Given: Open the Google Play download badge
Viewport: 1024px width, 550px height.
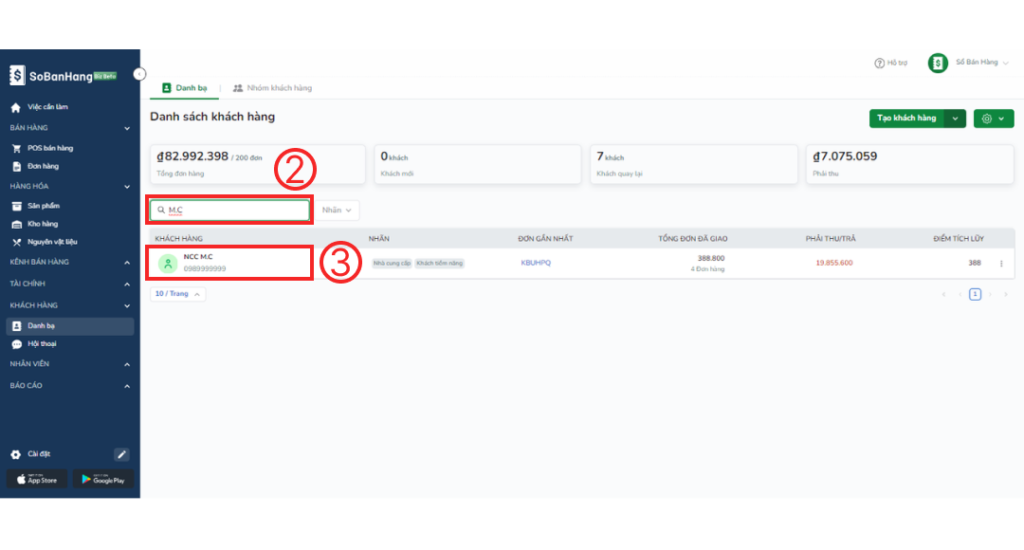Looking at the screenshot, I should (x=103, y=479).
